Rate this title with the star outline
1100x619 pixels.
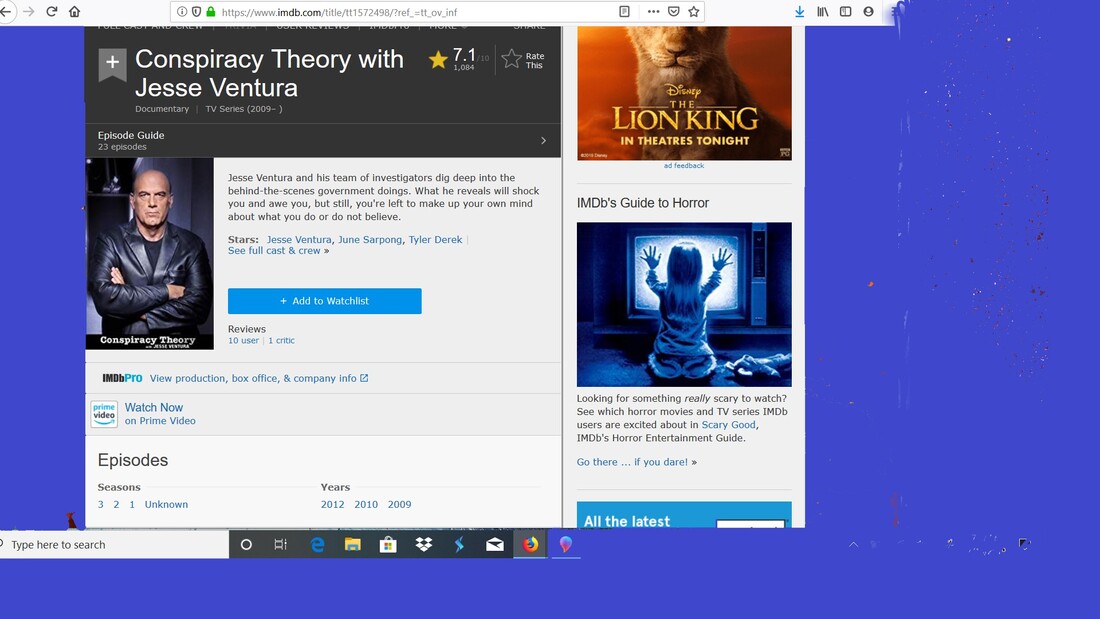click(511, 60)
